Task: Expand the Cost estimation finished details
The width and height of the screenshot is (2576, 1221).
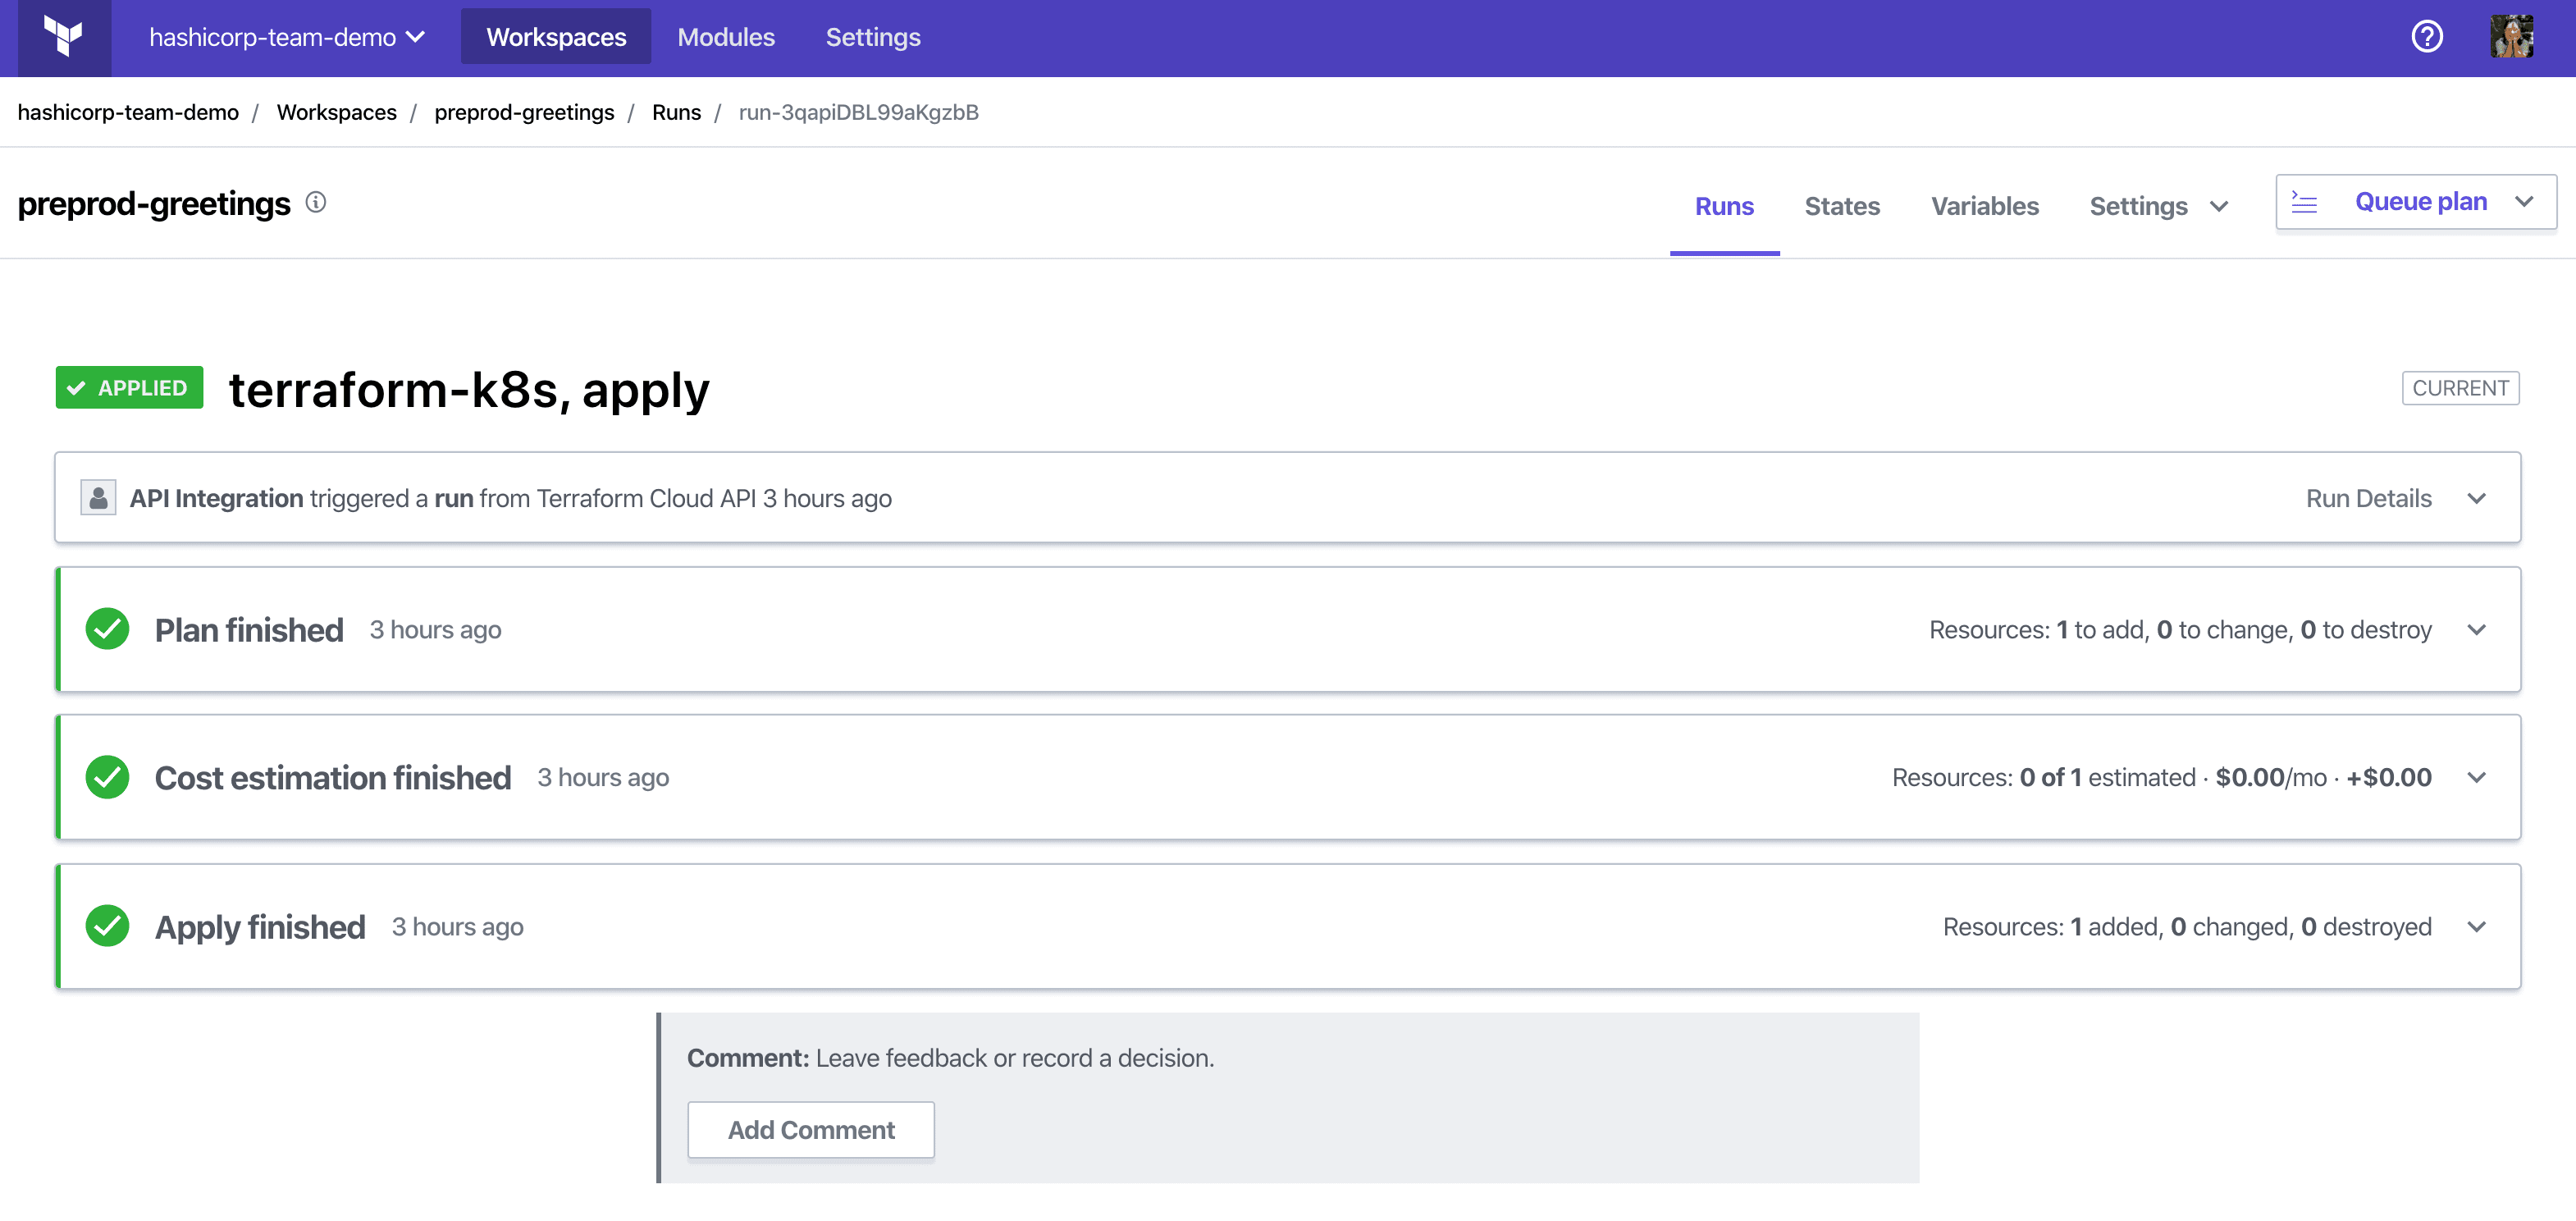Action: [2477, 777]
